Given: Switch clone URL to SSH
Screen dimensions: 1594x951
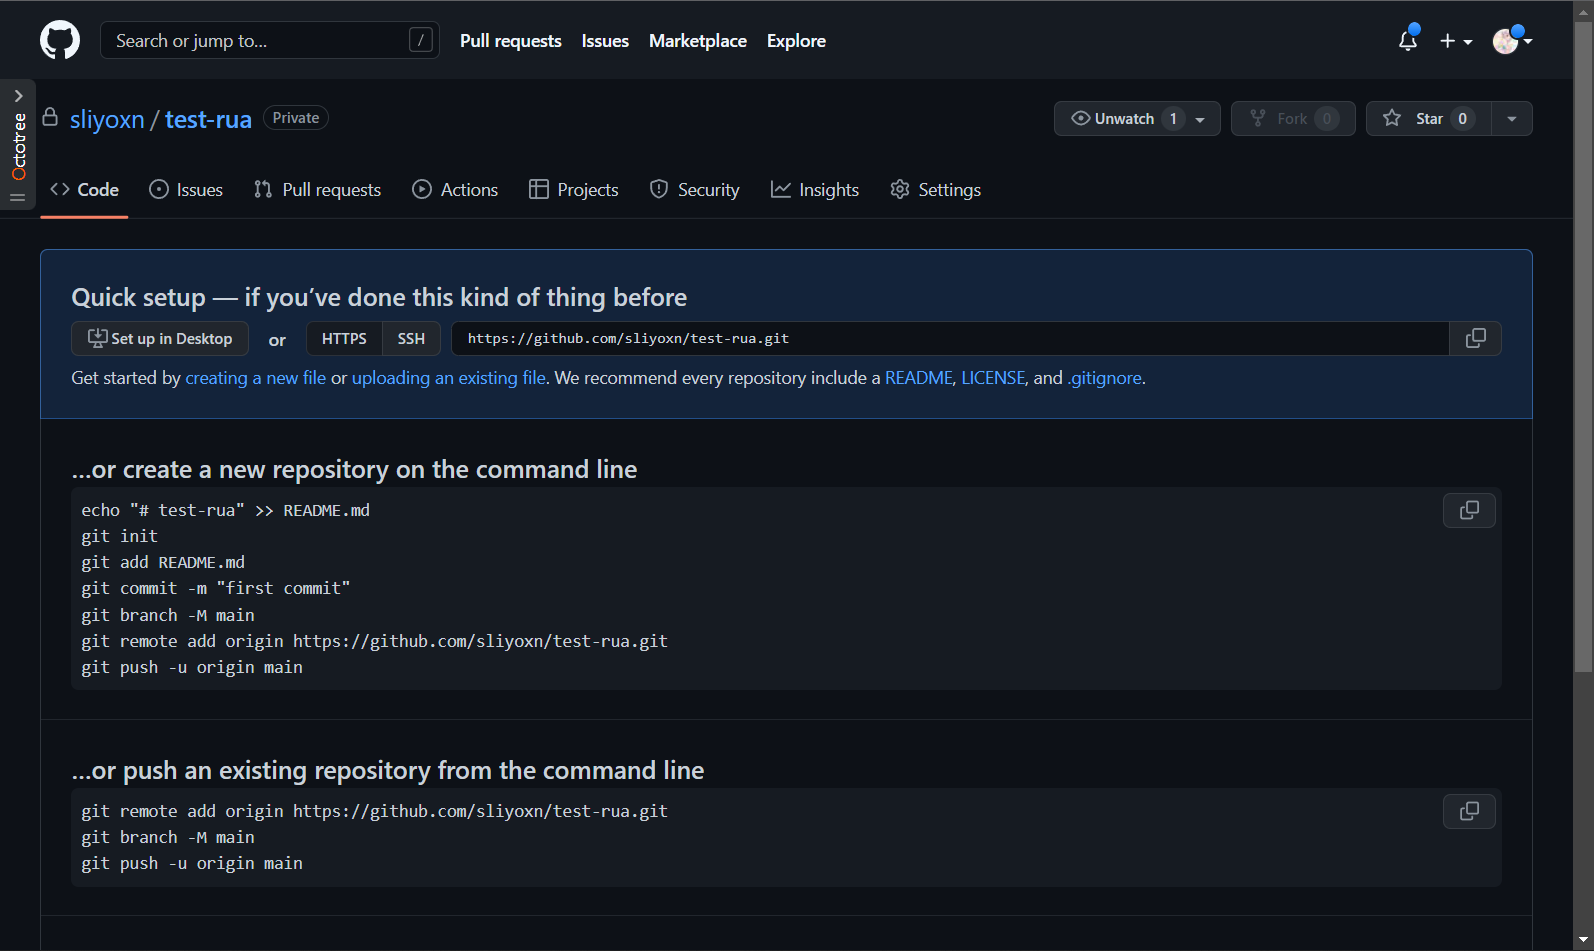Looking at the screenshot, I should 411,339.
